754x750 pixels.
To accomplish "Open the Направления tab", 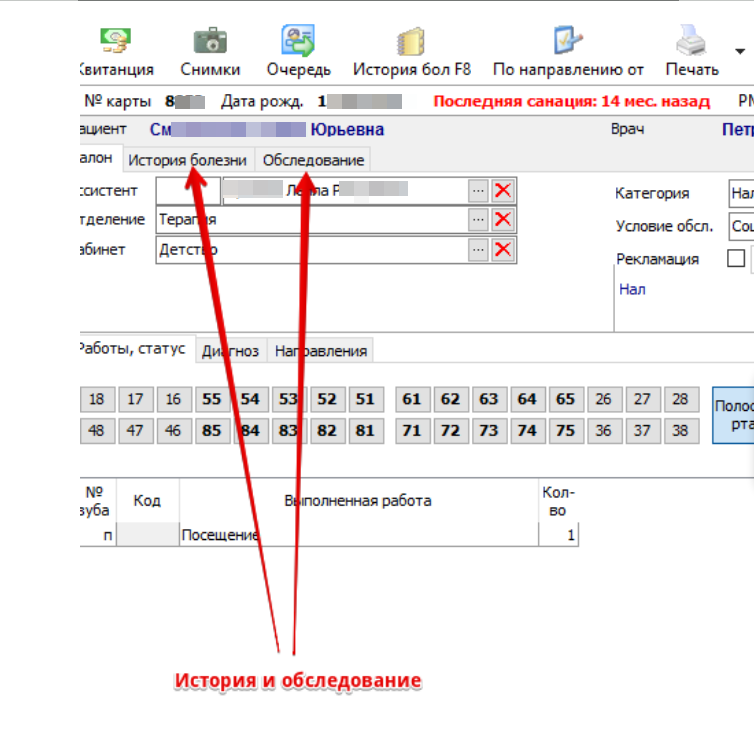I will coord(321,351).
